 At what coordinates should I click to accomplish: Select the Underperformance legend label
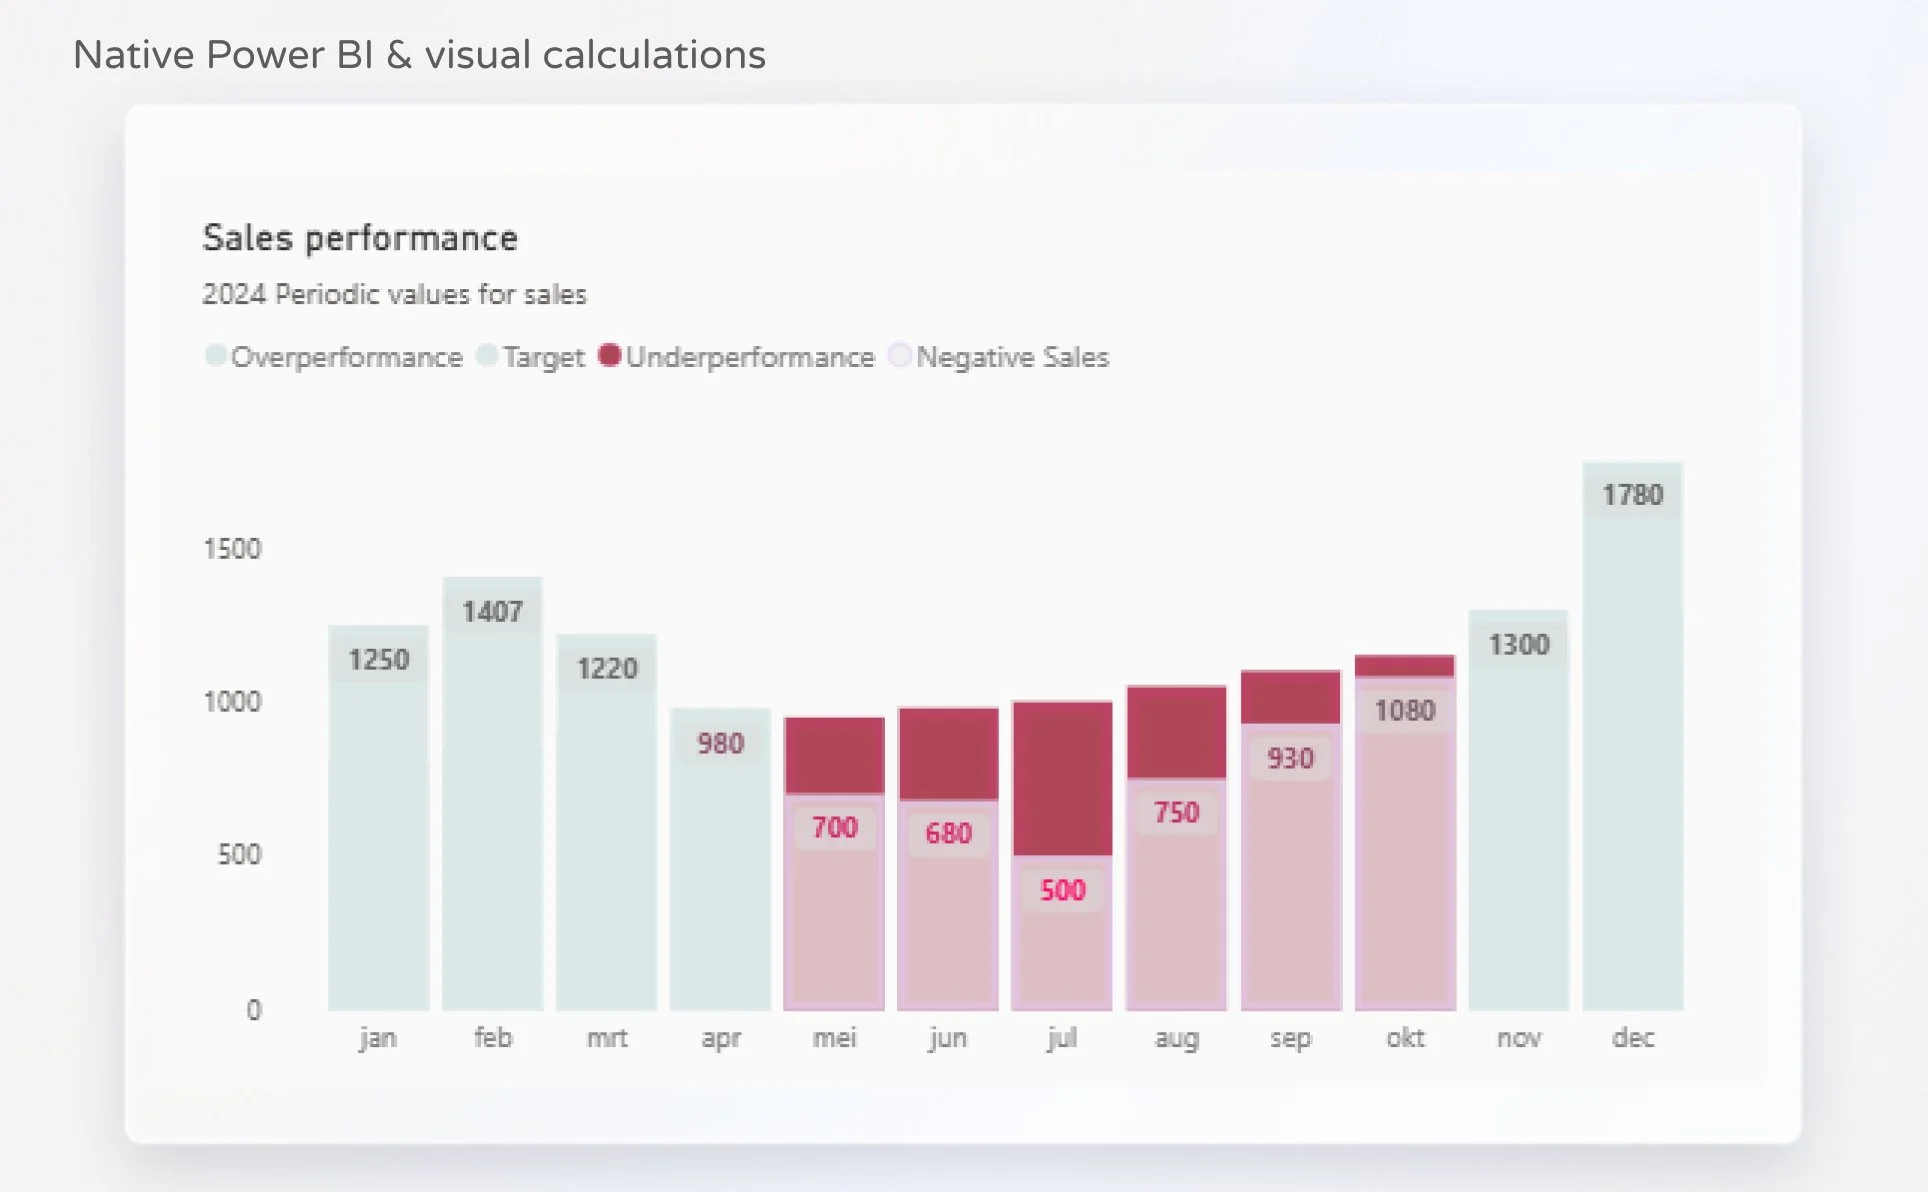tap(750, 357)
